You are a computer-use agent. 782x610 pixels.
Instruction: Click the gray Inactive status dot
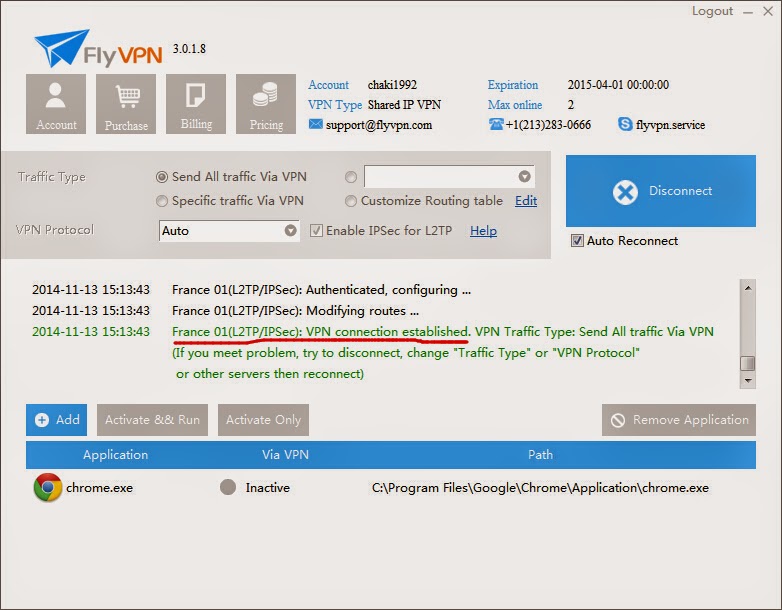[228, 487]
